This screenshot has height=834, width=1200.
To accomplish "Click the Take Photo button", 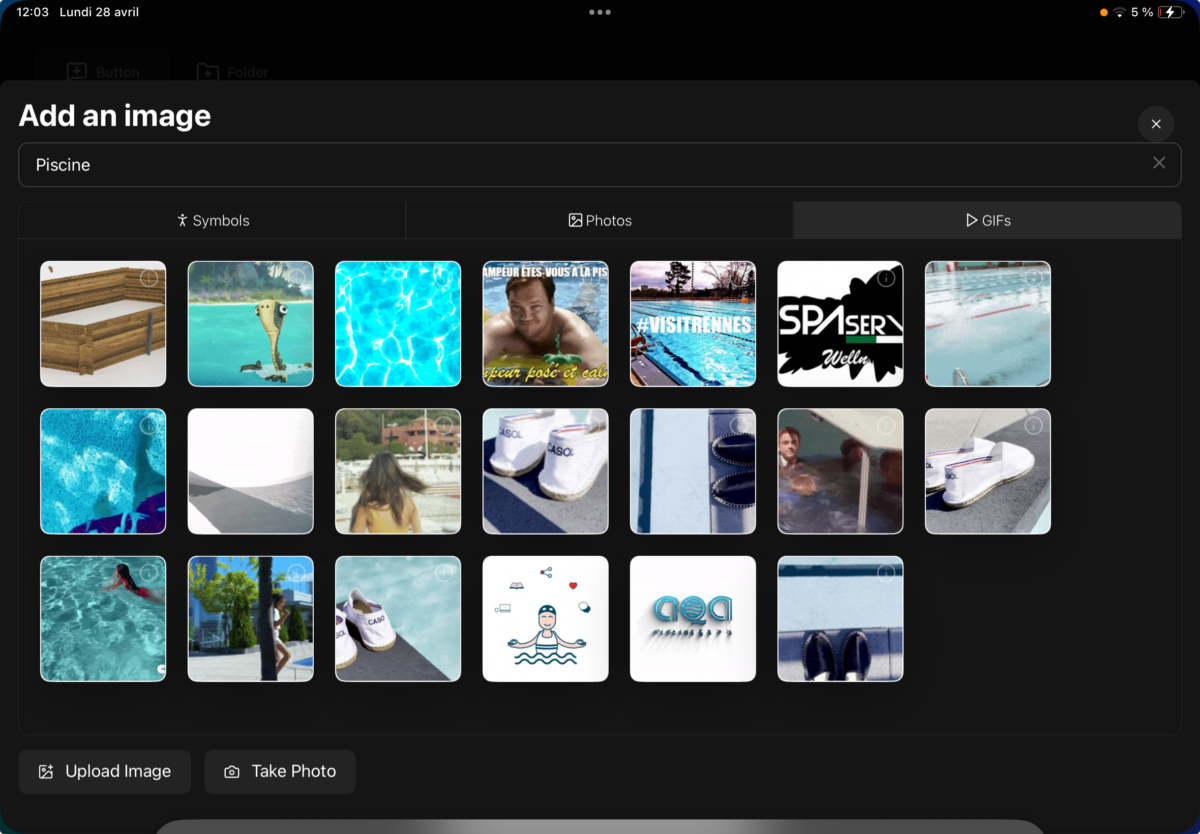I will [x=280, y=771].
